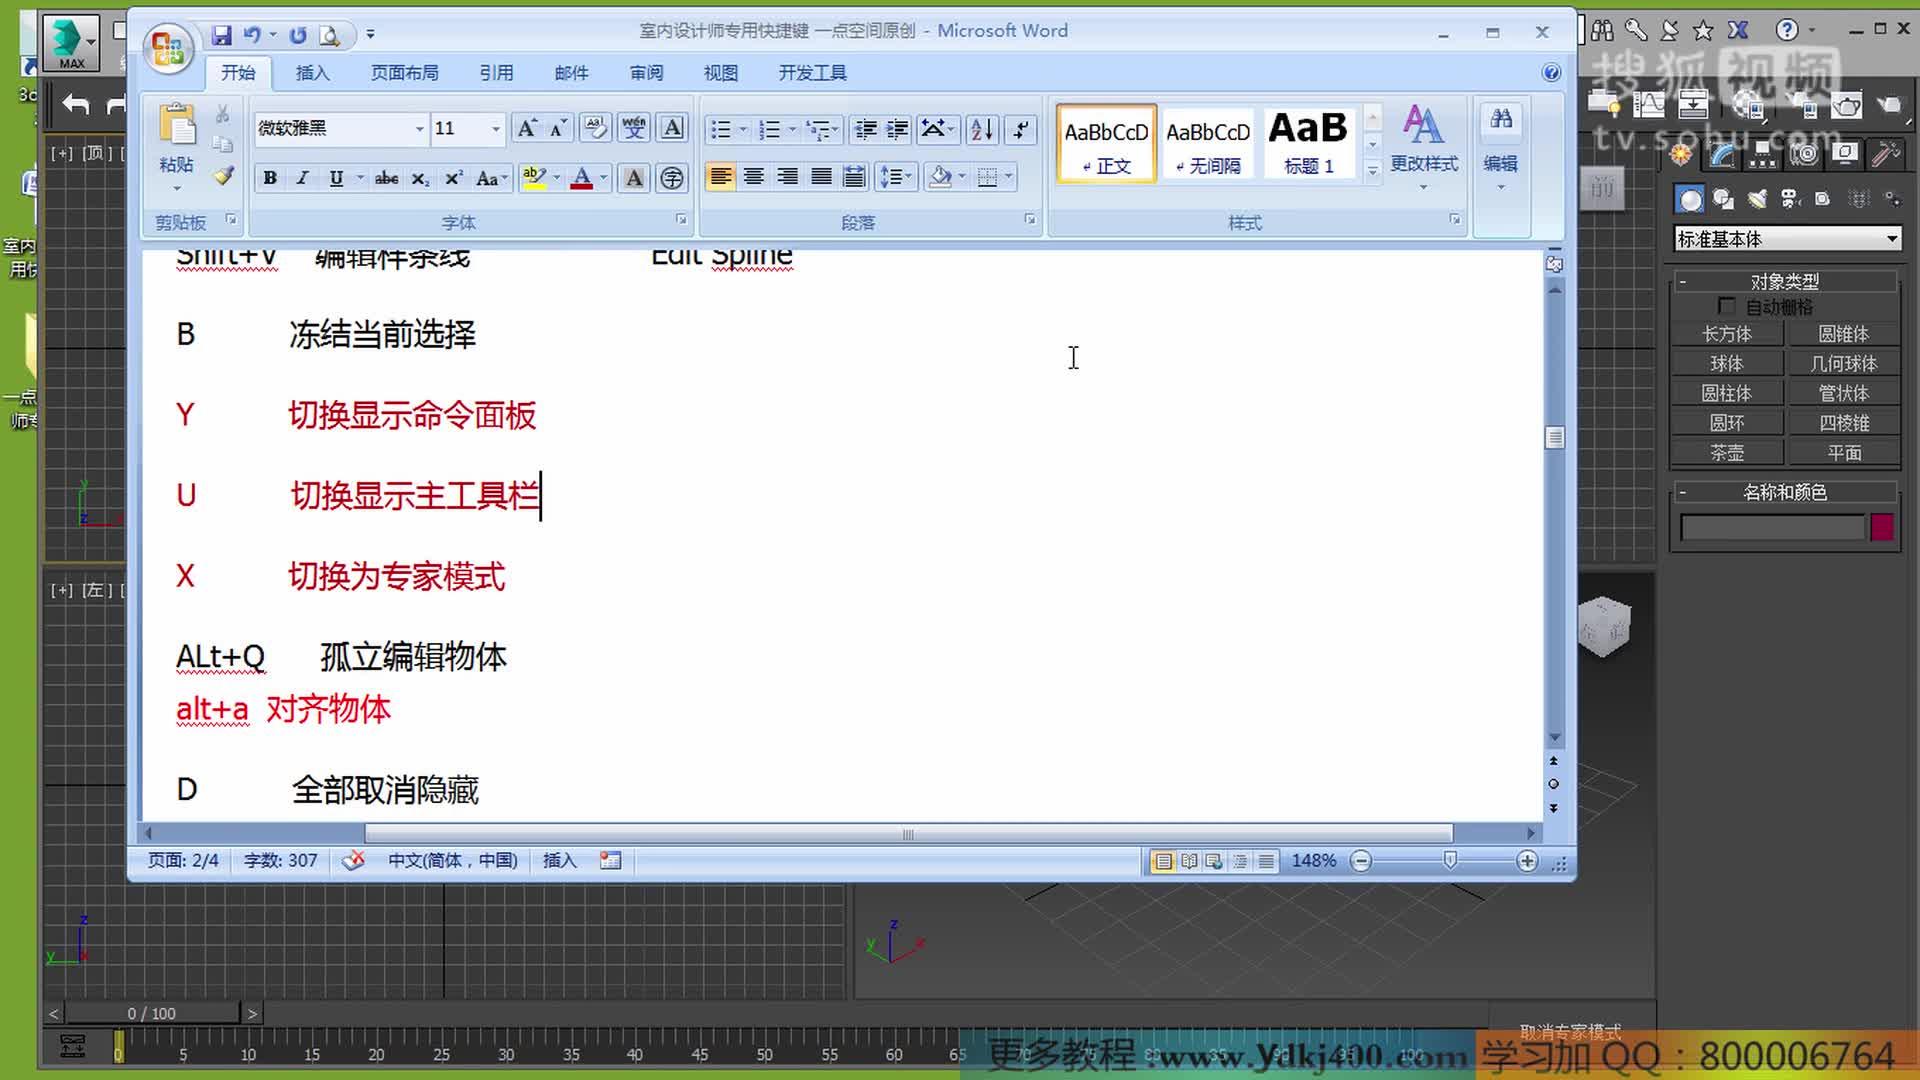Click the show paragraph marks icon
This screenshot has height=1080, width=1920.
(1020, 129)
